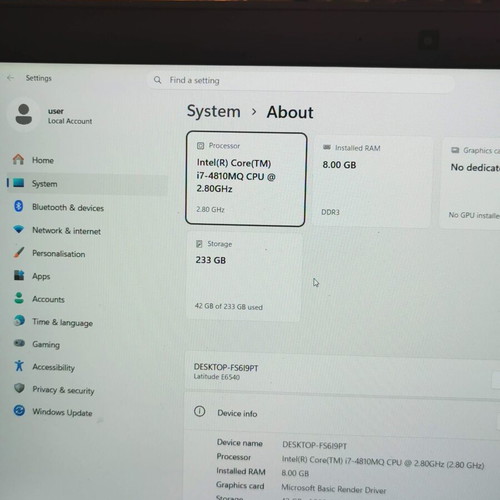Viewport: 500px width, 500px height.
Task: Click the 42 GB of 233 GB used text
Action: 228,306
